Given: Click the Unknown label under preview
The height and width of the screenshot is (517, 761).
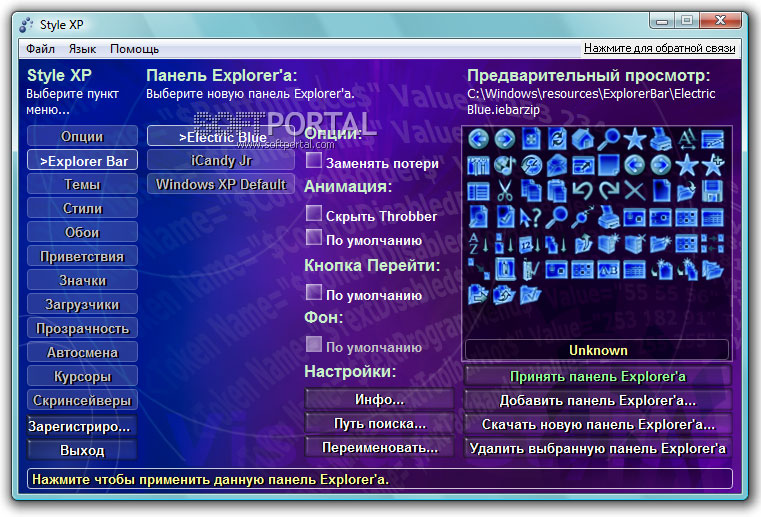Looking at the screenshot, I should tap(597, 350).
